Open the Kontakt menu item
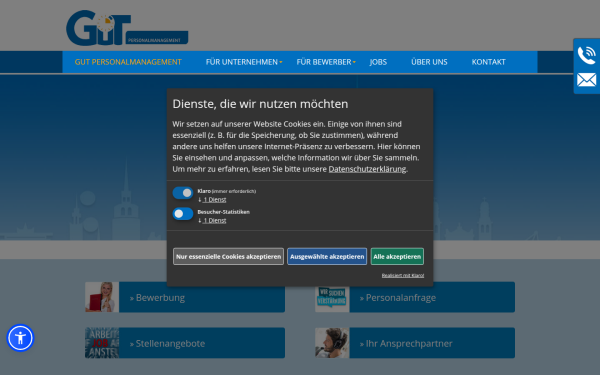Screen dimensions: 600x375 (488, 62)
